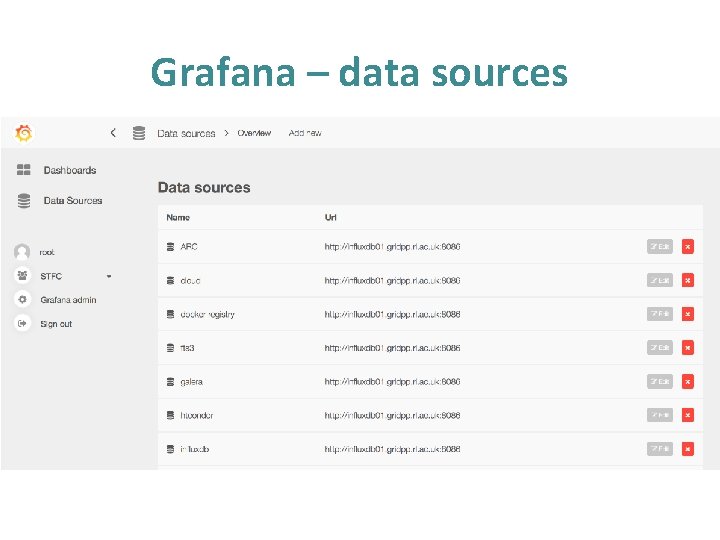Click the Name column header
720x540 pixels.
[178, 218]
